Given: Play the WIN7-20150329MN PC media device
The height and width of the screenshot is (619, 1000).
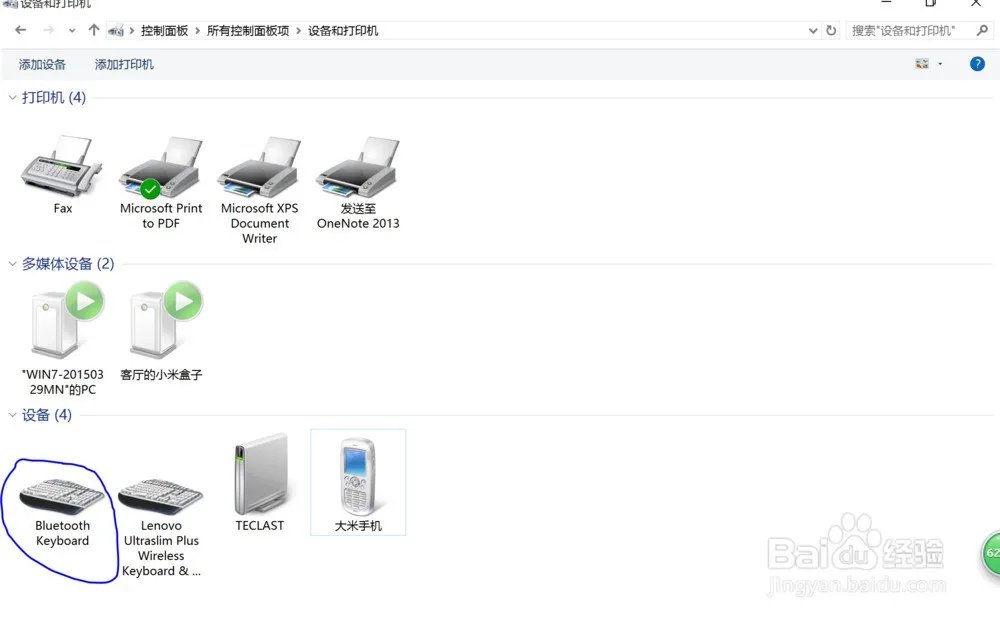Looking at the screenshot, I should (x=60, y=320).
